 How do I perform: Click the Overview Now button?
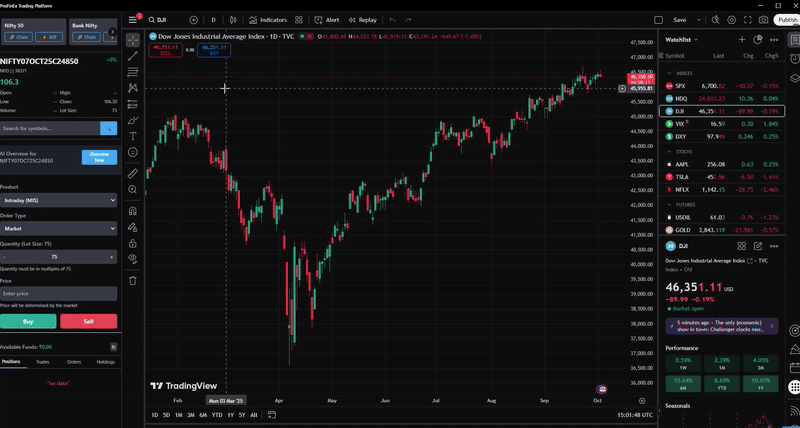pos(99,157)
